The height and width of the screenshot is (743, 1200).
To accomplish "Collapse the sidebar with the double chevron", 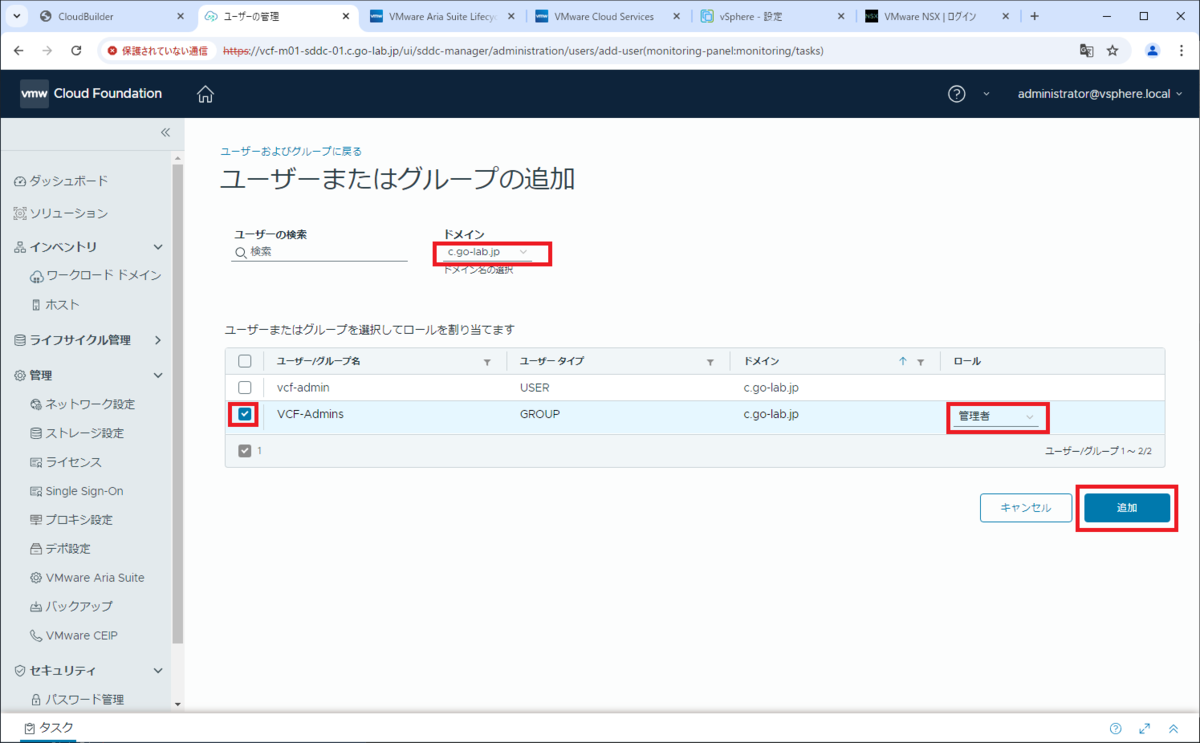I will 165,132.
